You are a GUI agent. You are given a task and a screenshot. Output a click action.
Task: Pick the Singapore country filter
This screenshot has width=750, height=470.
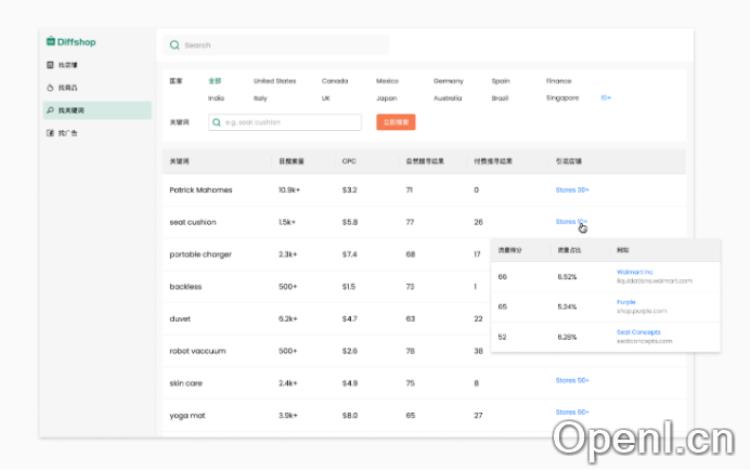562,98
